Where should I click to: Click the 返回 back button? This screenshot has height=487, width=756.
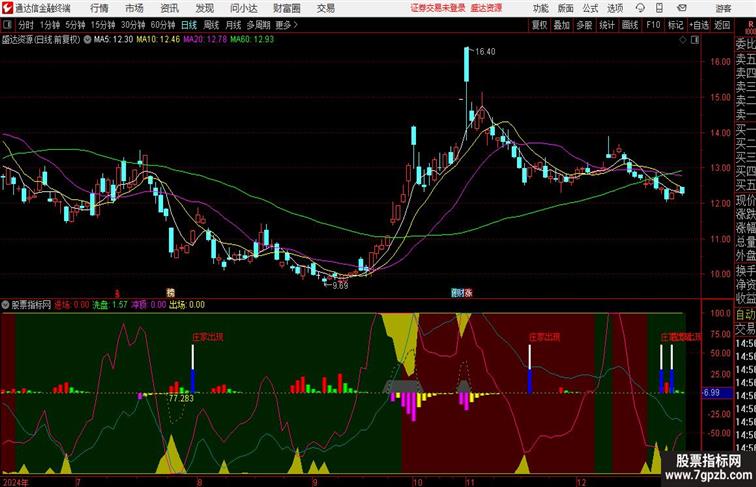pyautogui.click(x=722, y=25)
